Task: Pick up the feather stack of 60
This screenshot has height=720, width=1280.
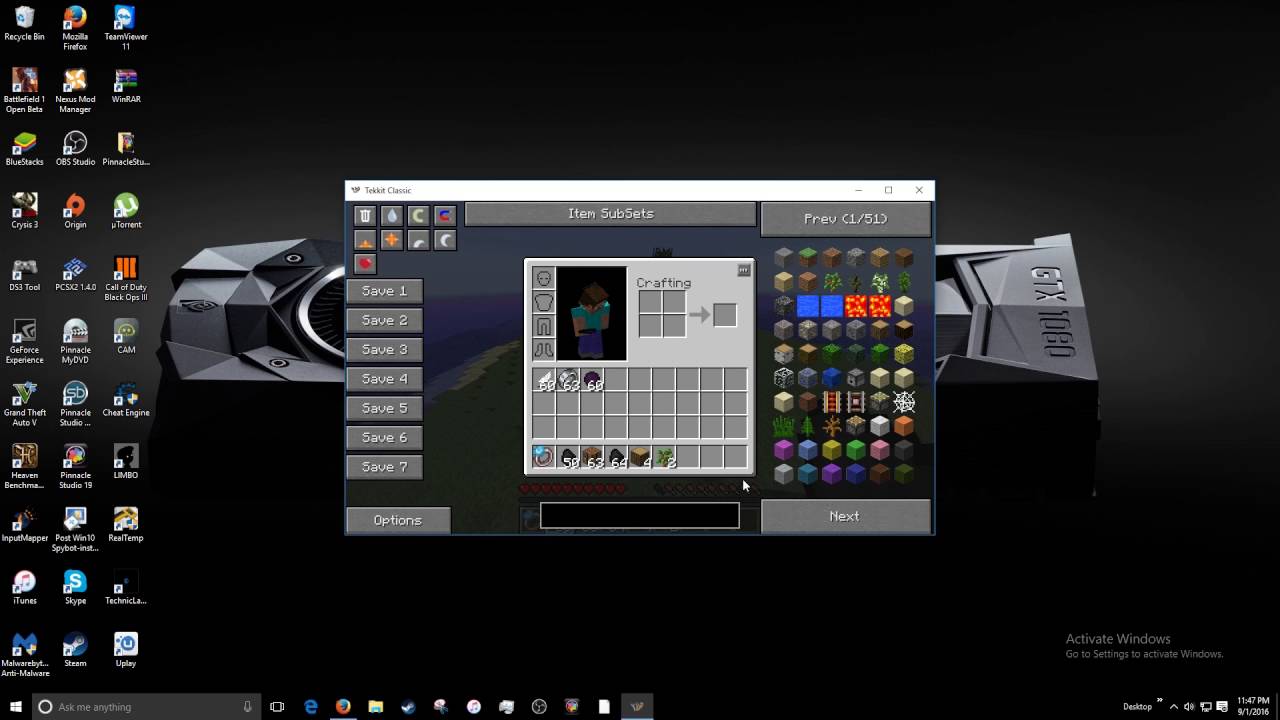Action: (544, 380)
